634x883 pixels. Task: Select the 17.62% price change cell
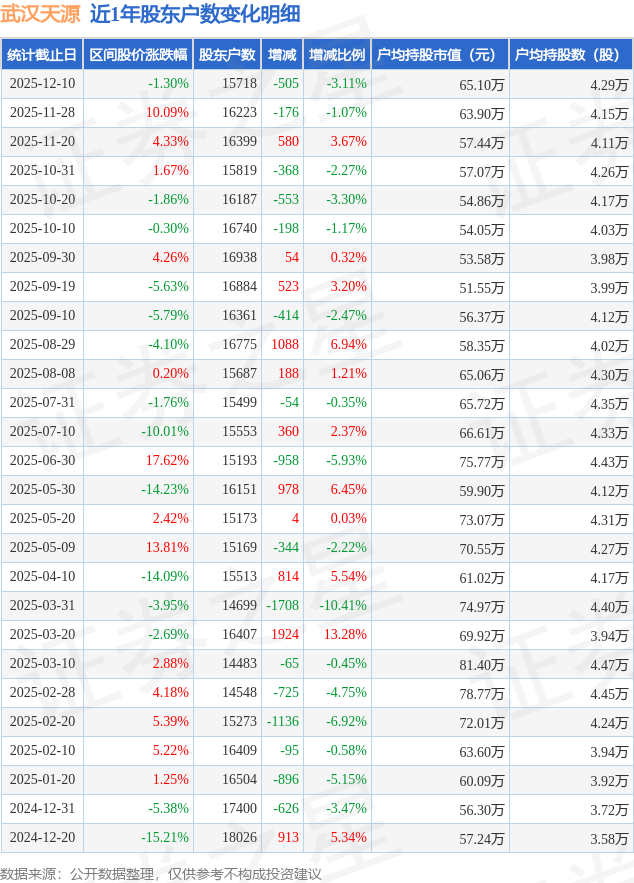coord(167,461)
